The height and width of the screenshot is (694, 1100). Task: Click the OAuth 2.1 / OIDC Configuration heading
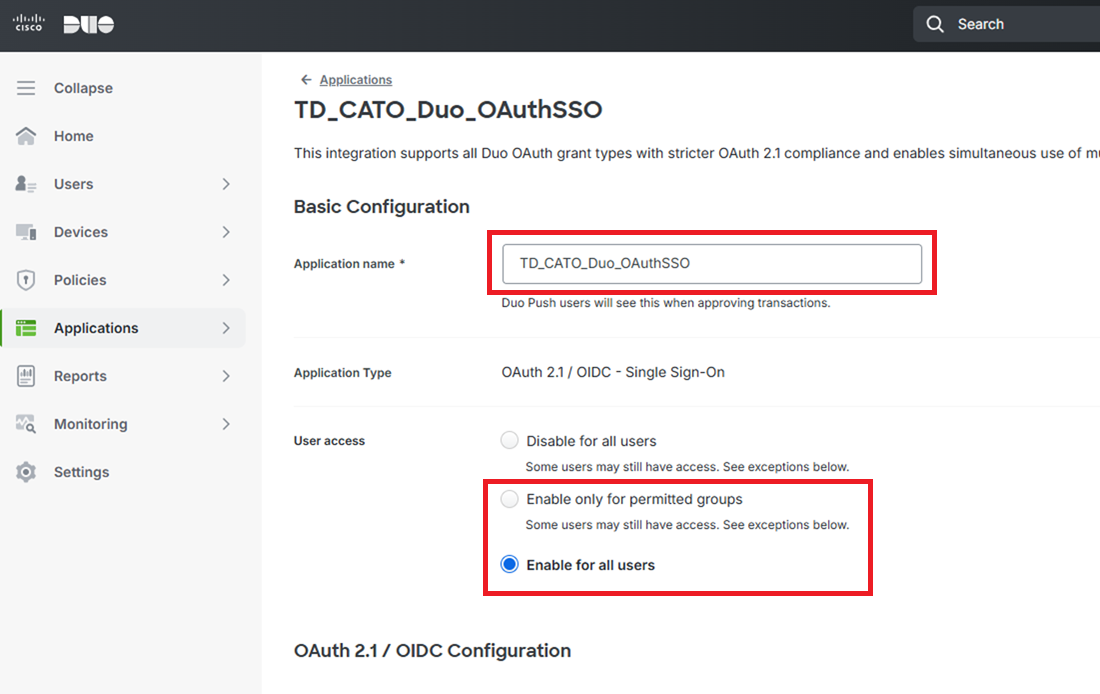pyautogui.click(x=432, y=650)
